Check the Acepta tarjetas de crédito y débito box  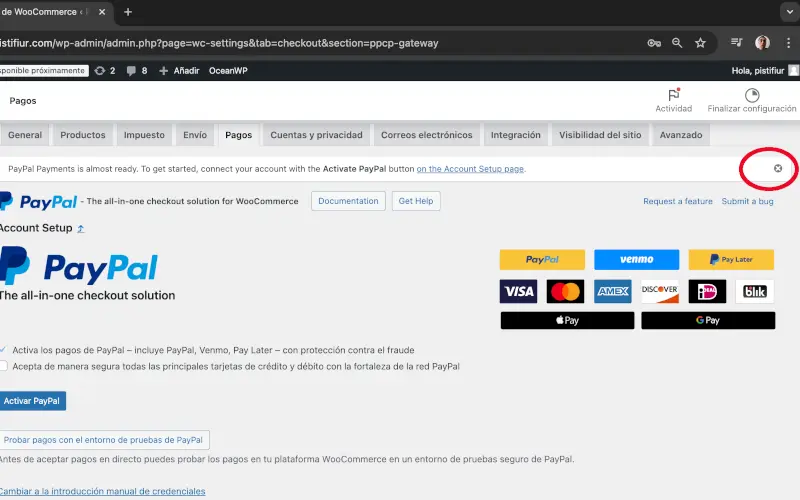(4, 366)
